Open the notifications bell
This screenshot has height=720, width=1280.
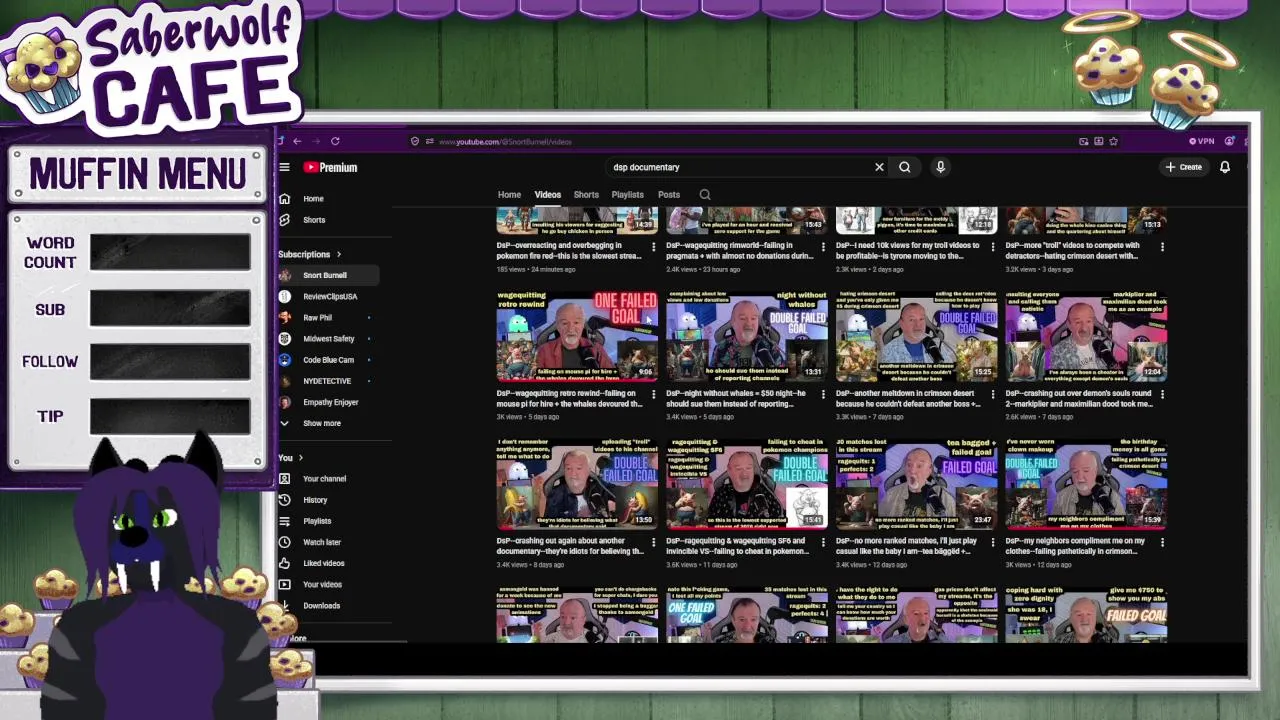pyautogui.click(x=1224, y=167)
